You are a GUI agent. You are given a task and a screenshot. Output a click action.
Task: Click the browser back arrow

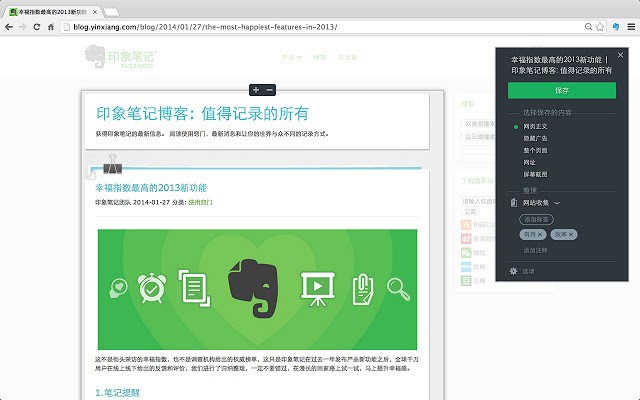point(9,27)
